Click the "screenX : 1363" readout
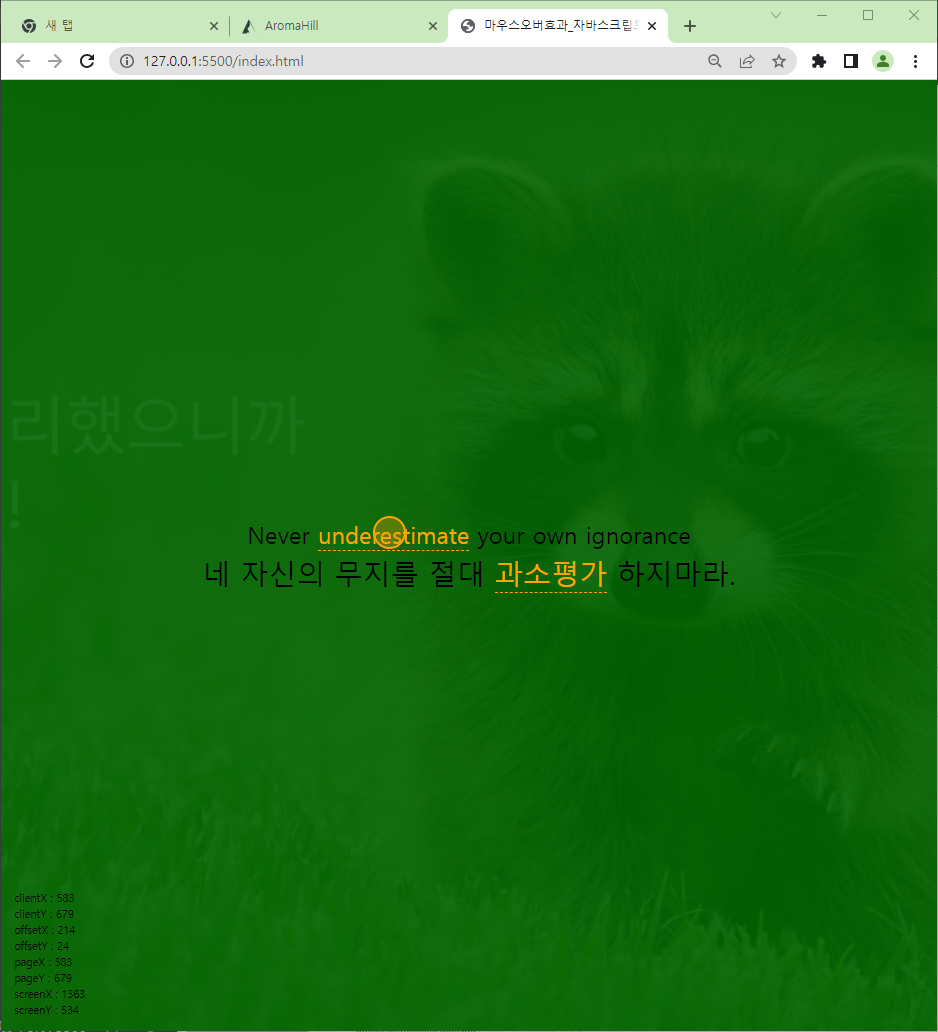 click(49, 994)
